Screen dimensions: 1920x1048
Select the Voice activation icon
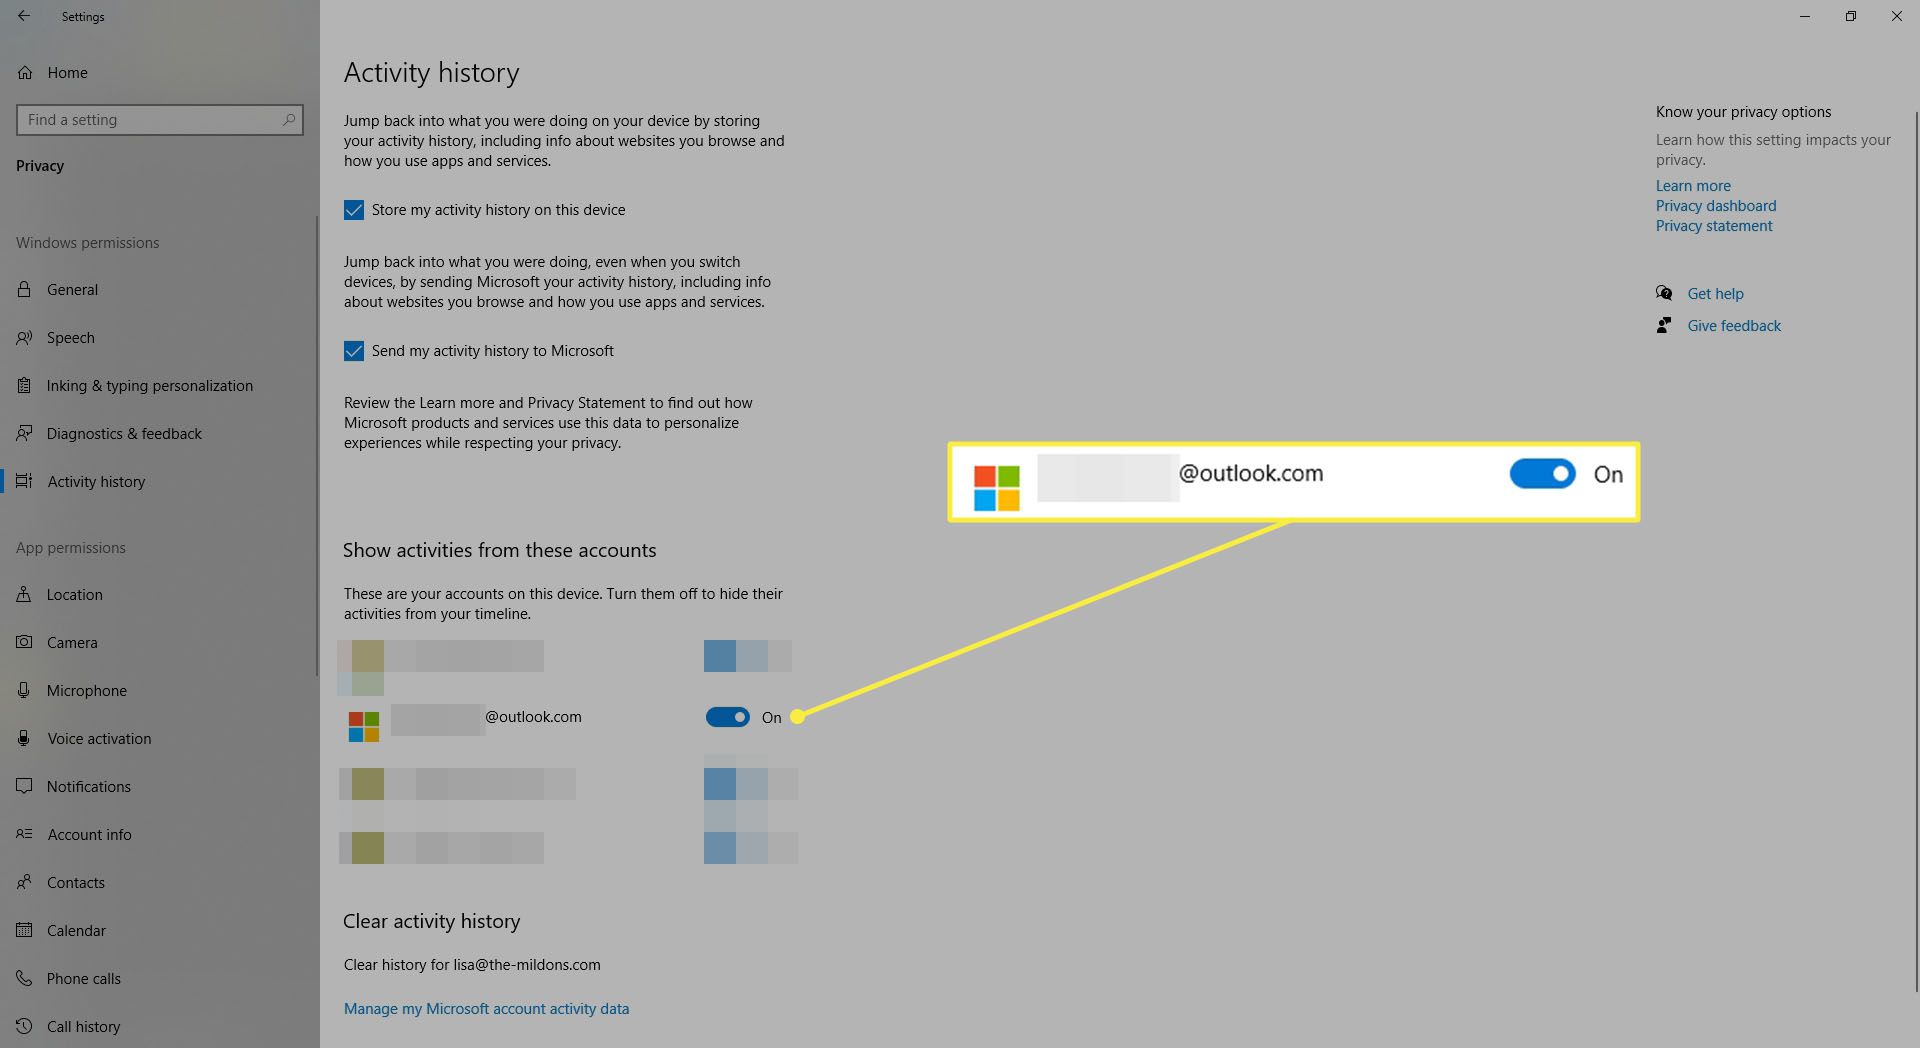pyautogui.click(x=25, y=739)
